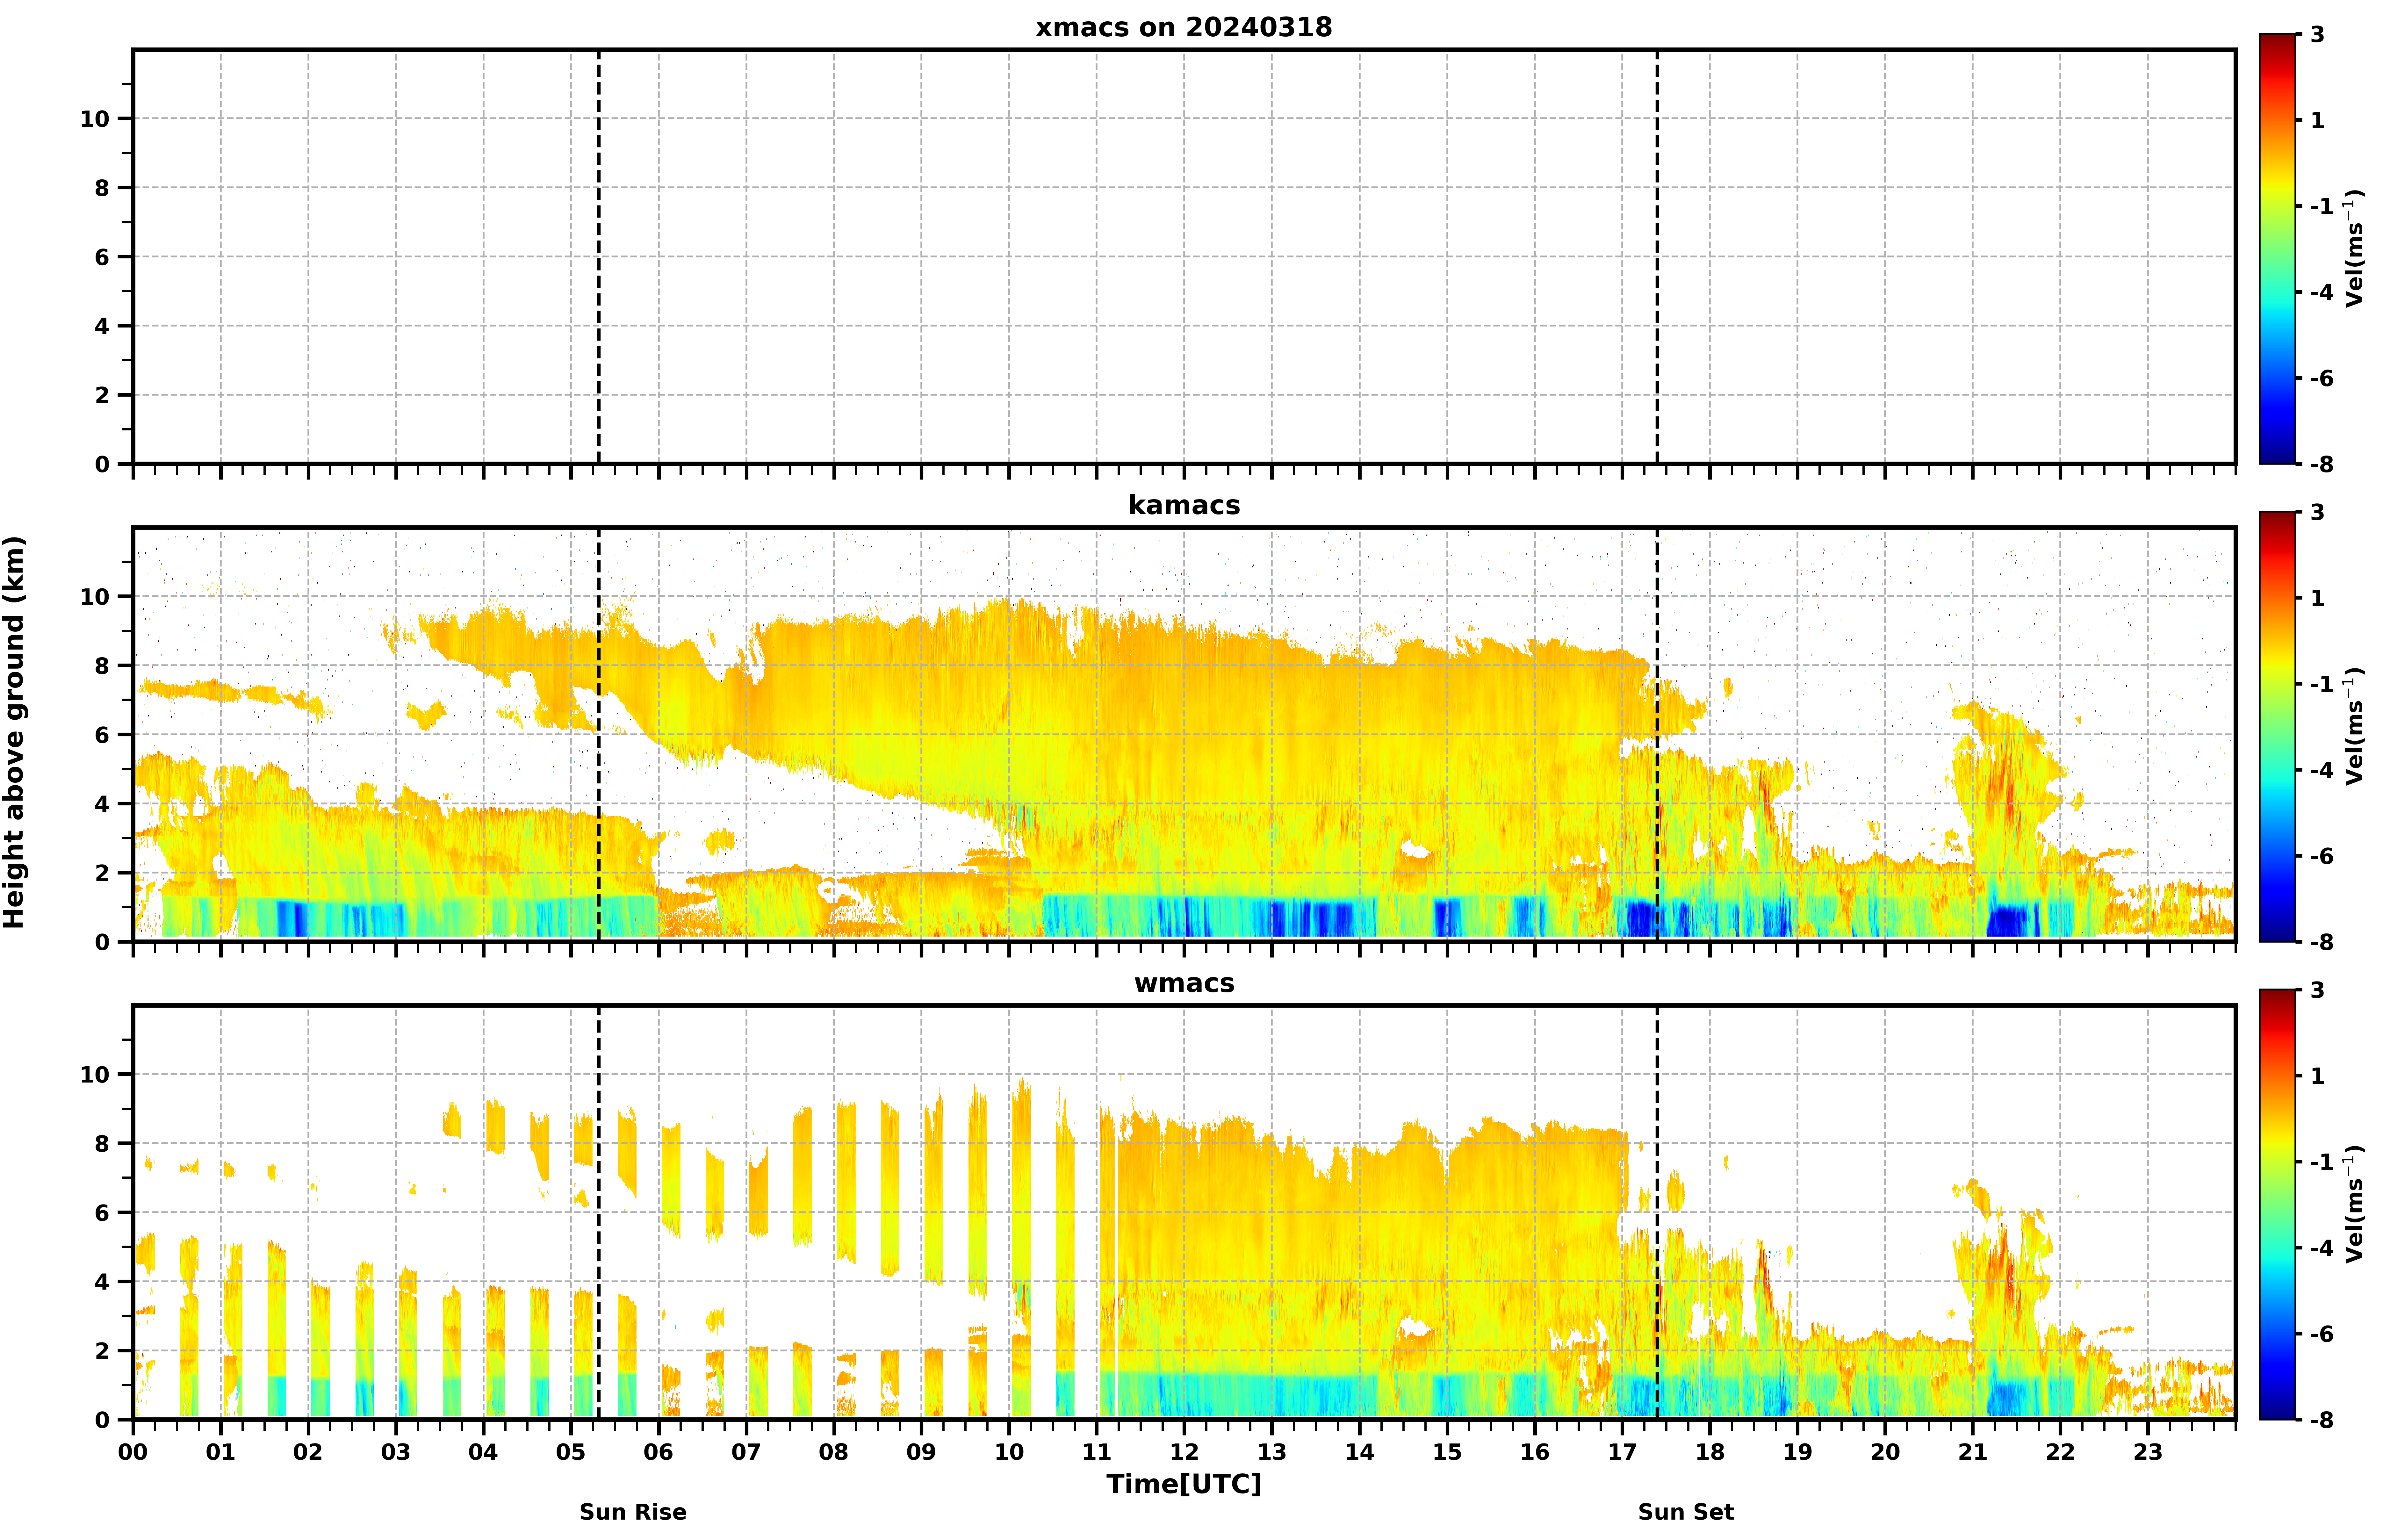This screenshot has height=1540, width=2383.
Task: Click the top colorbar of xmacs panel
Action: tap(2278, 249)
